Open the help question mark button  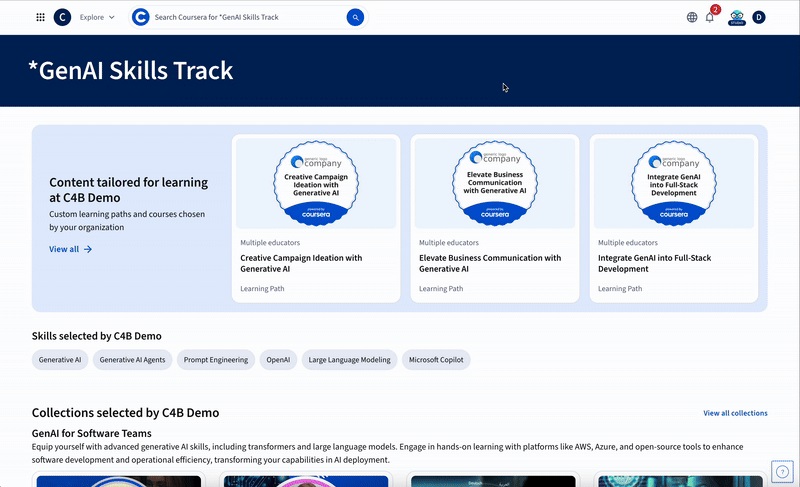pos(782,472)
